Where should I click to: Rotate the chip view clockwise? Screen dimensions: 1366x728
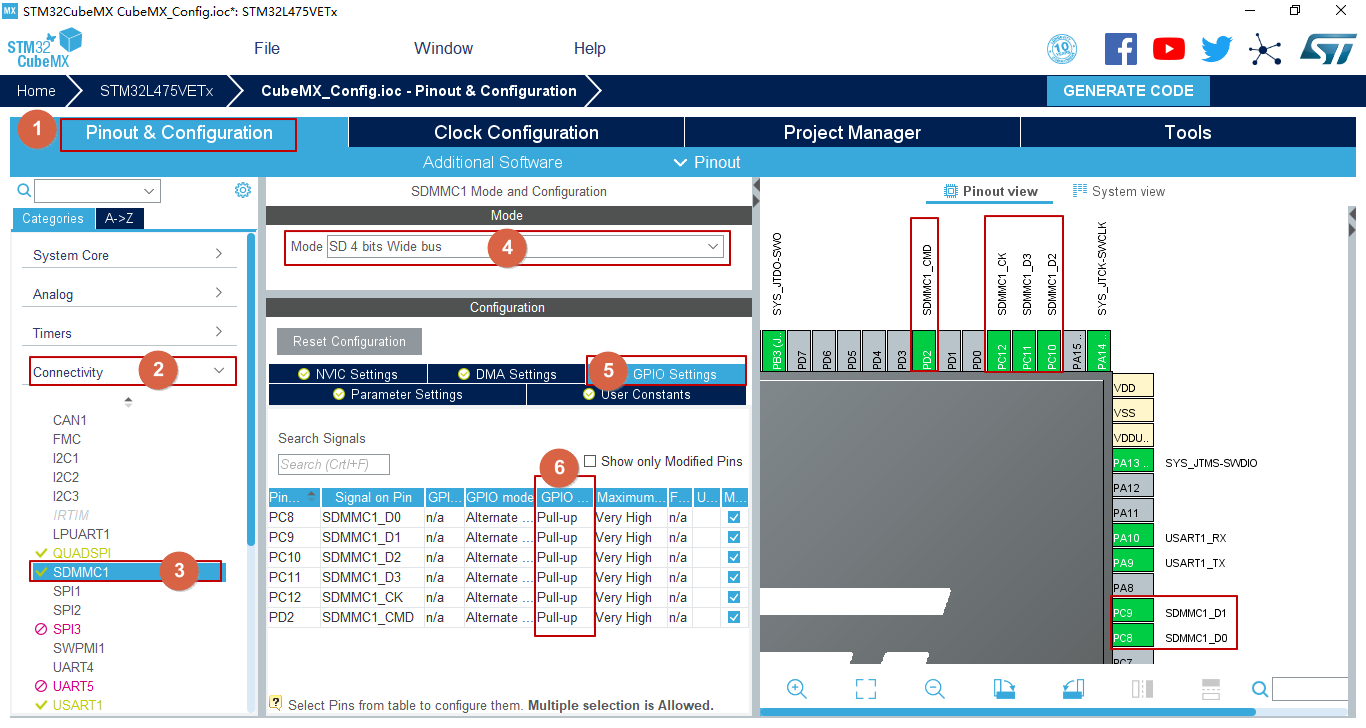(1004, 688)
